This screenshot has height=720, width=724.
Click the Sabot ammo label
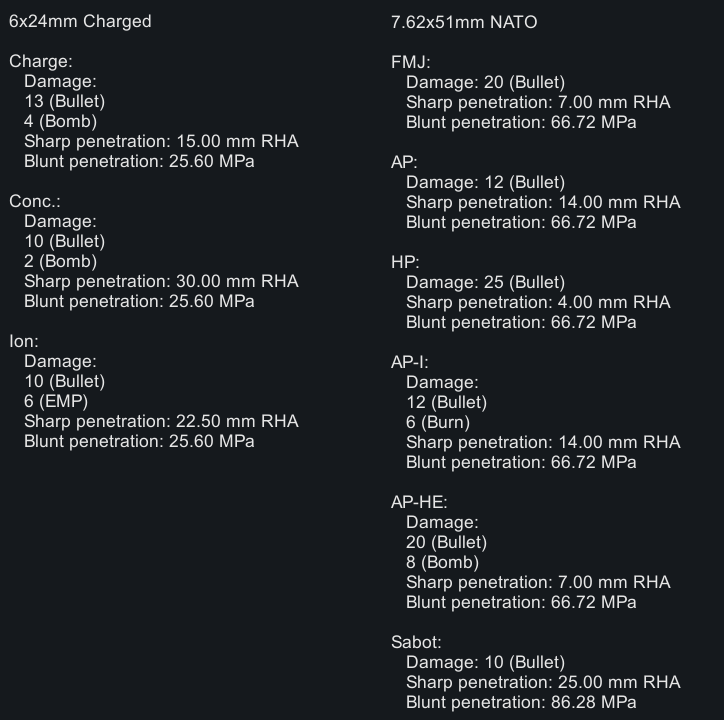[416, 642]
